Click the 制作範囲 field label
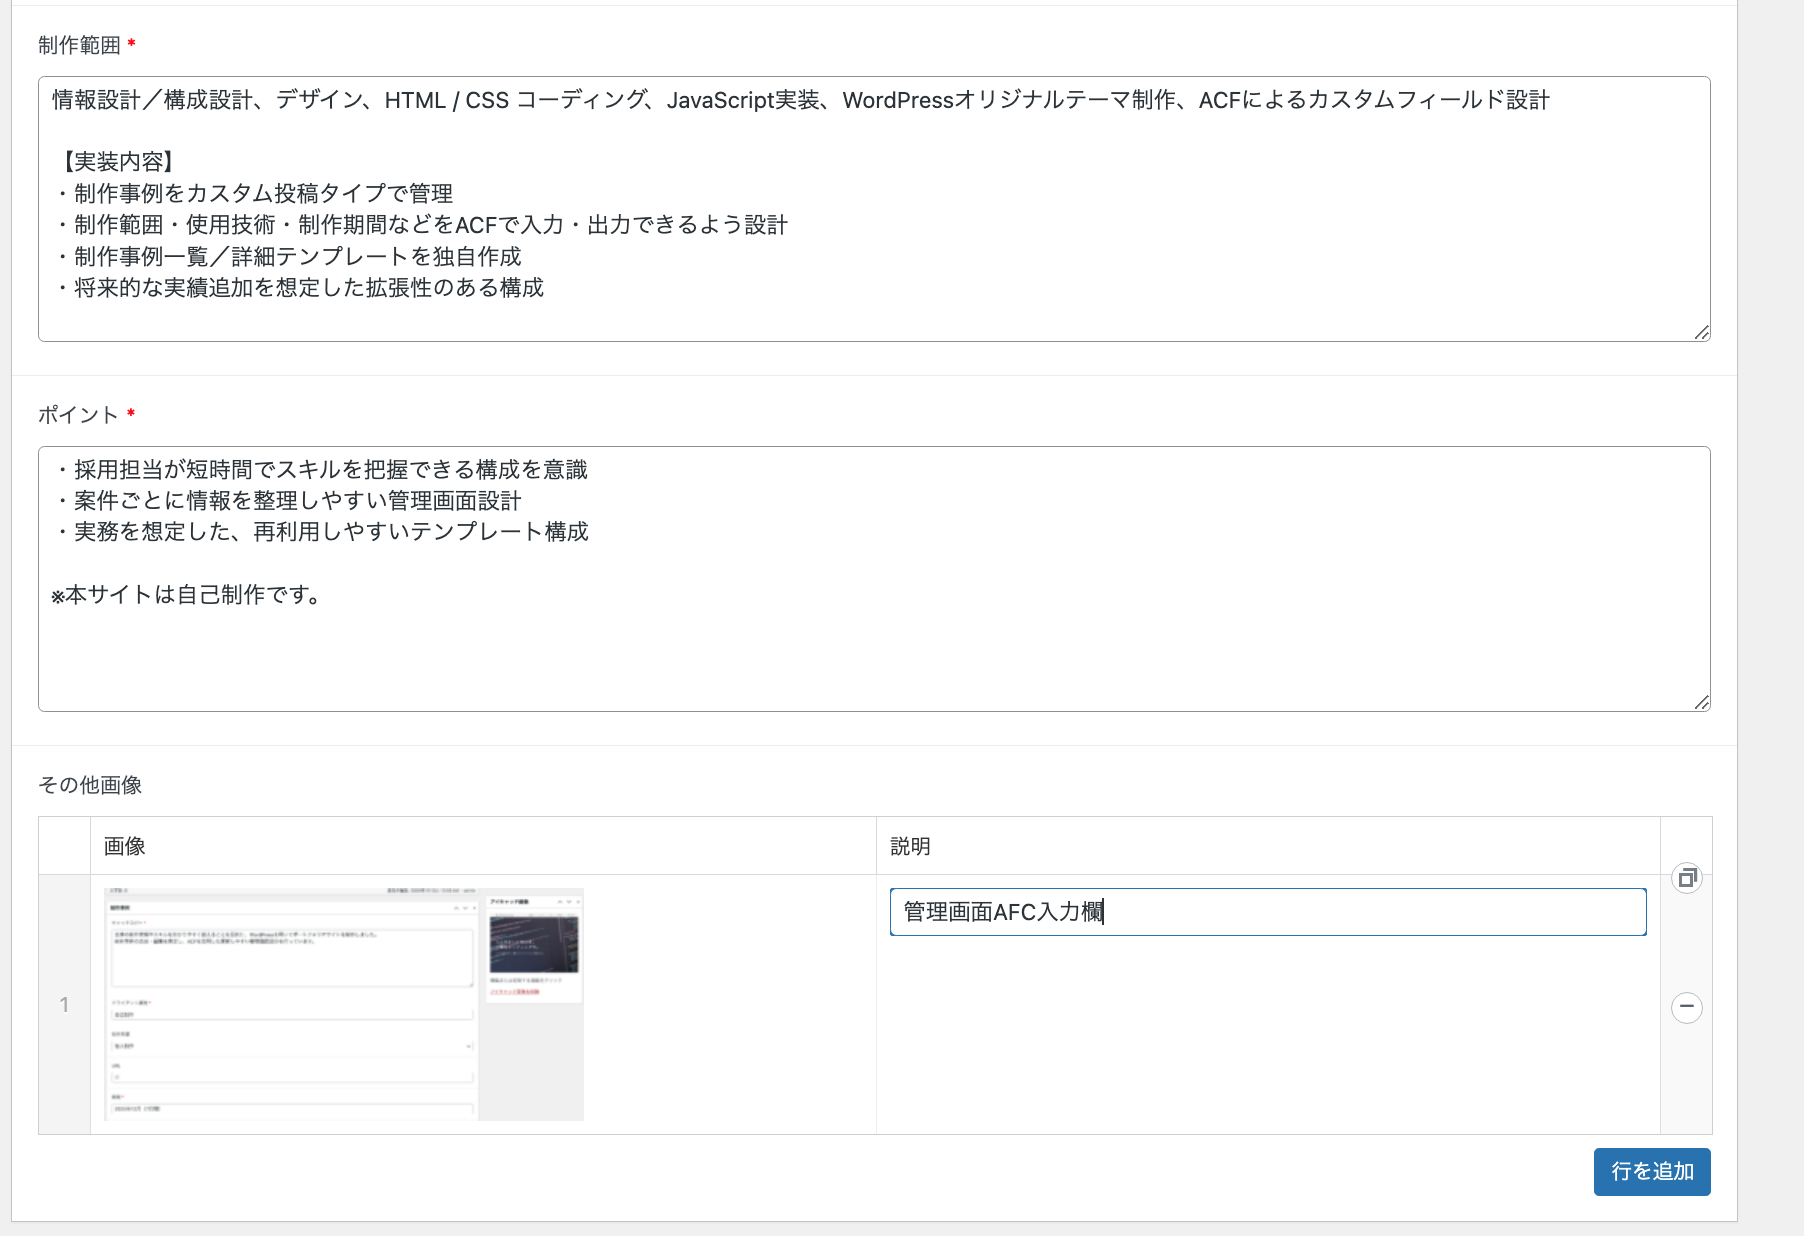Image resolution: width=1804 pixels, height=1236 pixels. [79, 45]
